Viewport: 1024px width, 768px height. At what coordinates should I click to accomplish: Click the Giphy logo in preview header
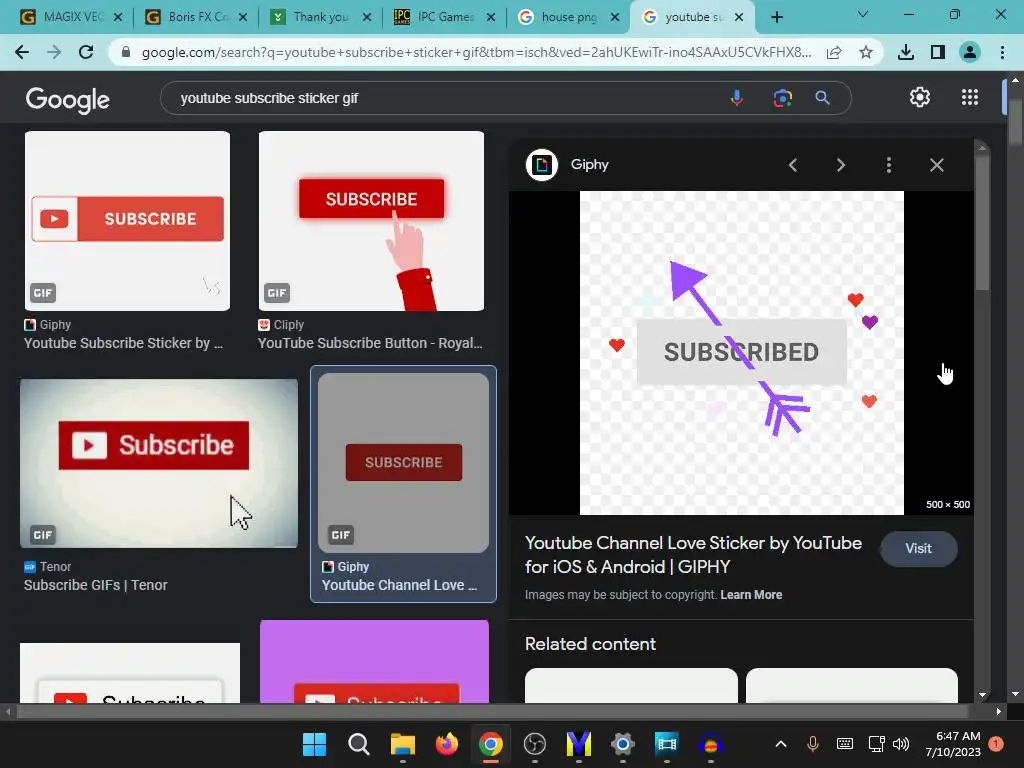tap(541, 165)
